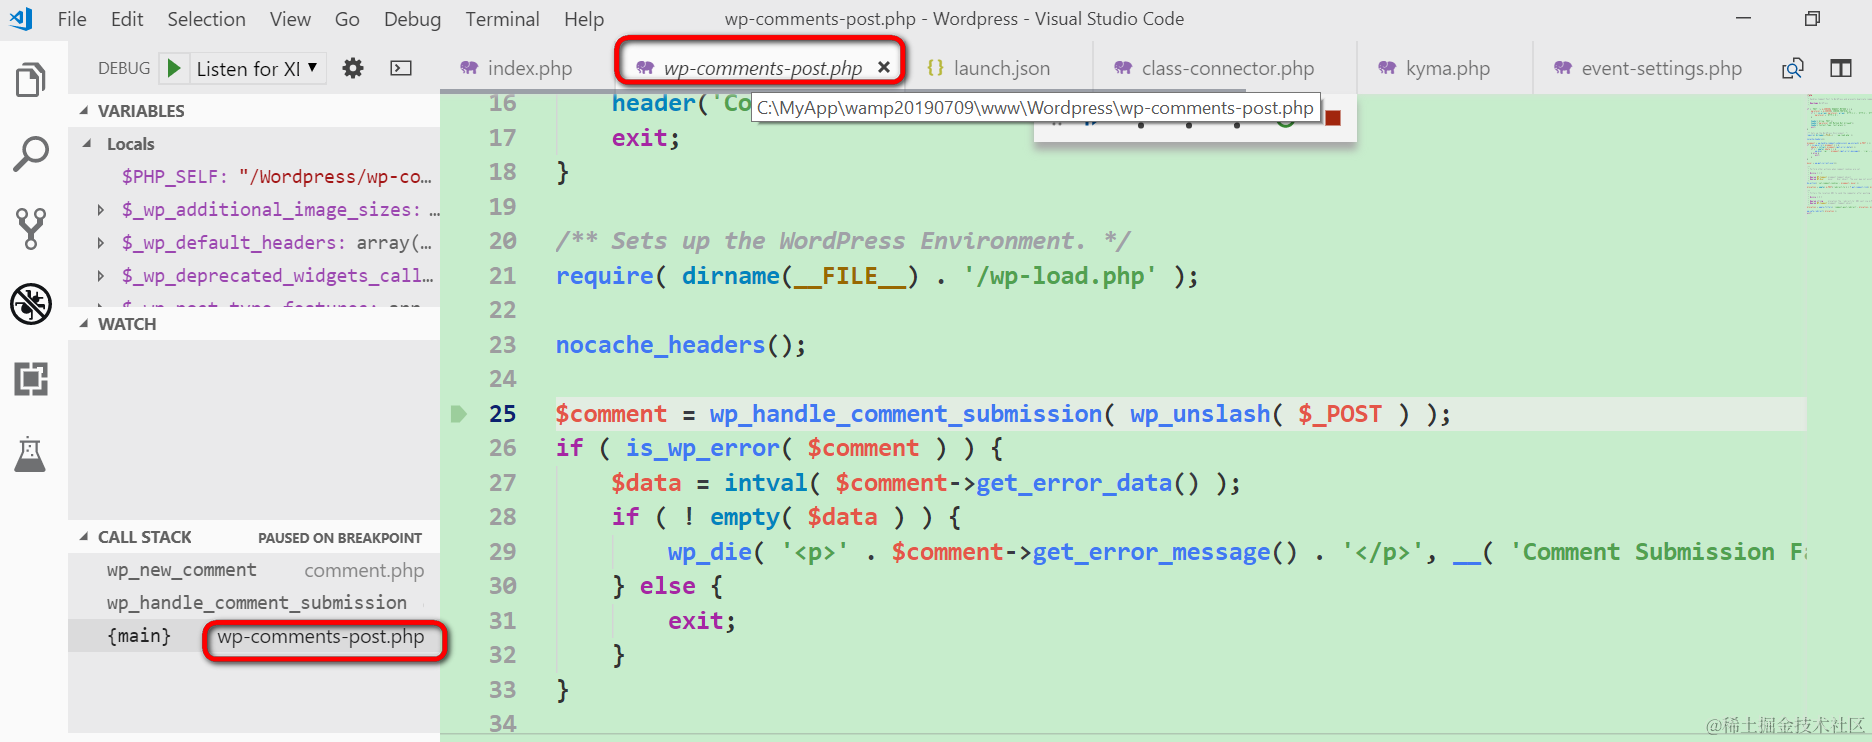
Task: Select the wp-comments-post.php editor tab
Action: tap(762, 68)
